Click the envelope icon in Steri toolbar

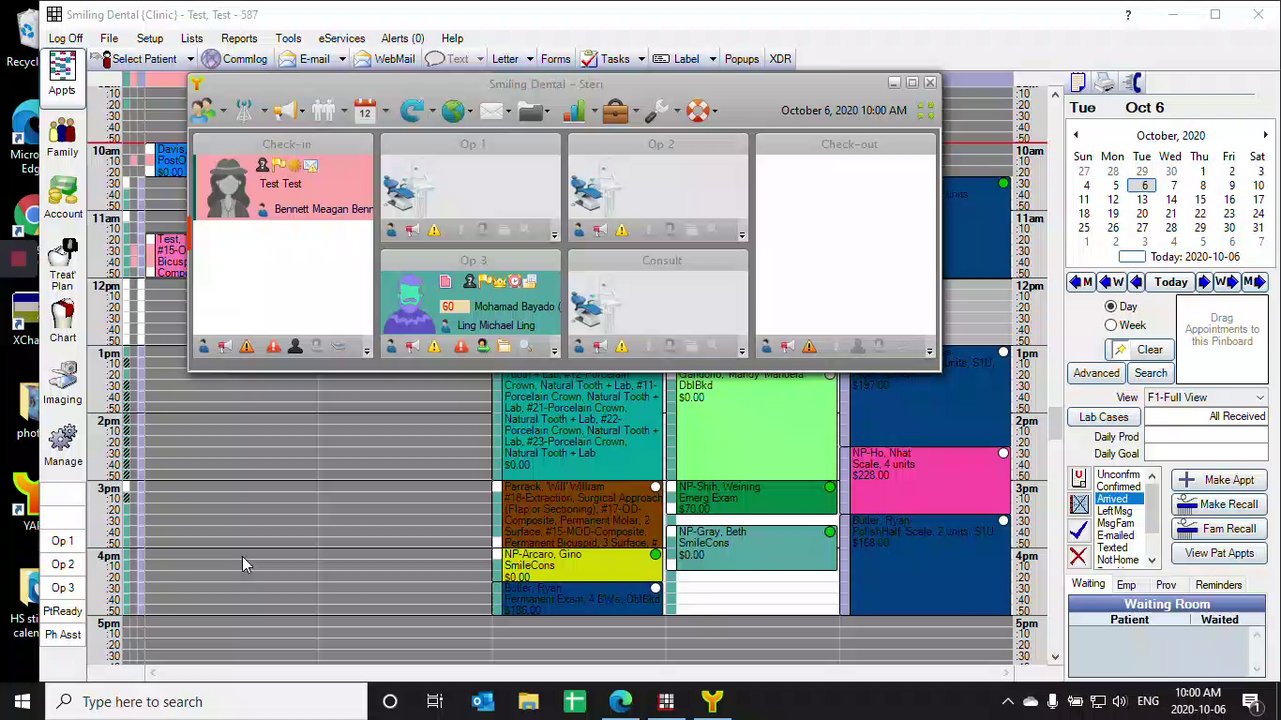click(x=491, y=111)
